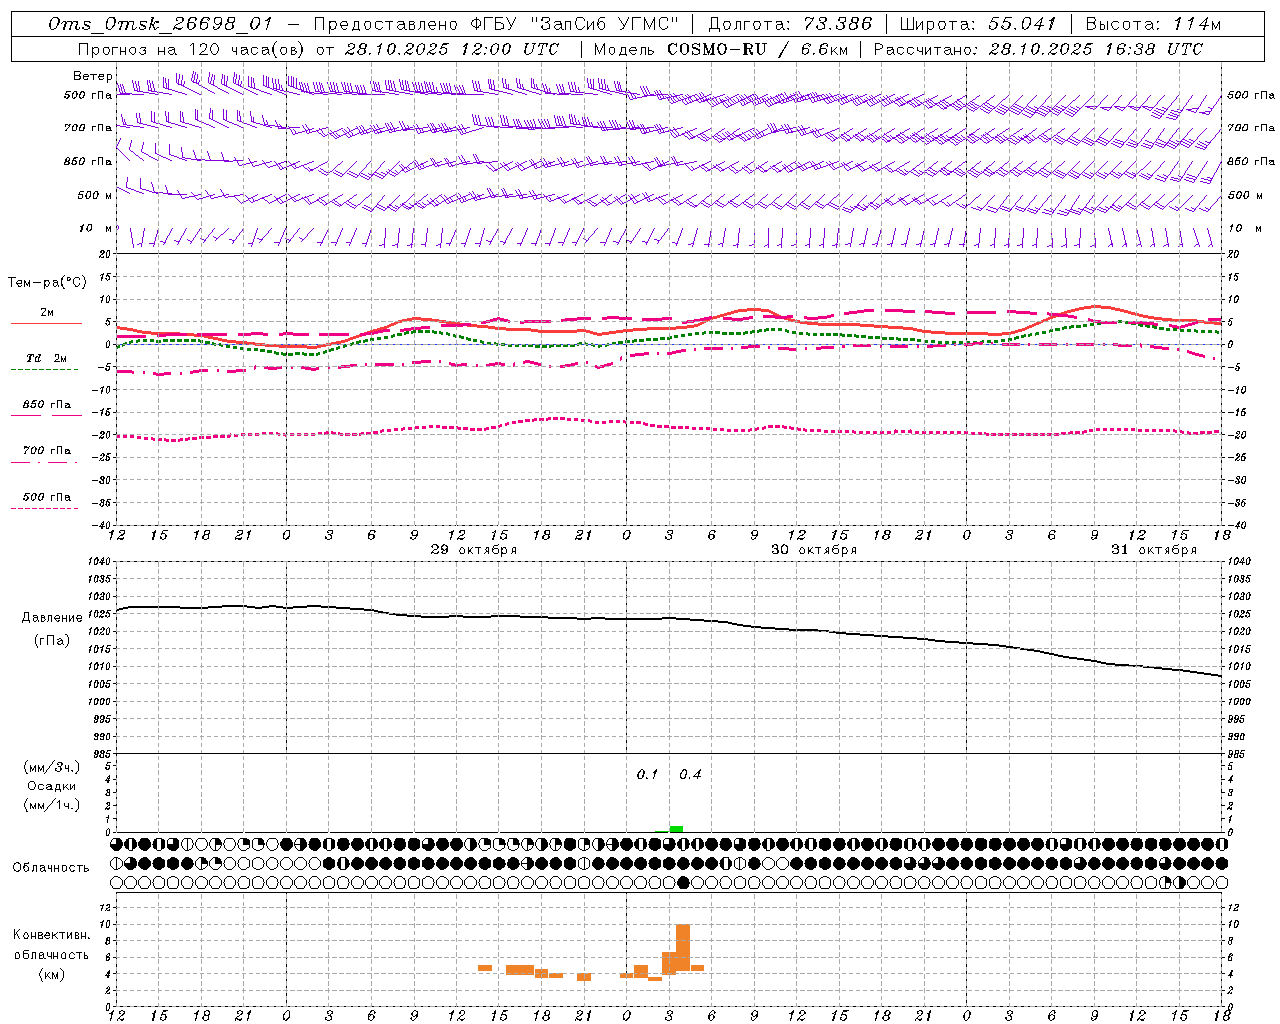1280x1024 pixels.
Task: Click the 0.4 precipitation amount value
Action: coord(690,775)
